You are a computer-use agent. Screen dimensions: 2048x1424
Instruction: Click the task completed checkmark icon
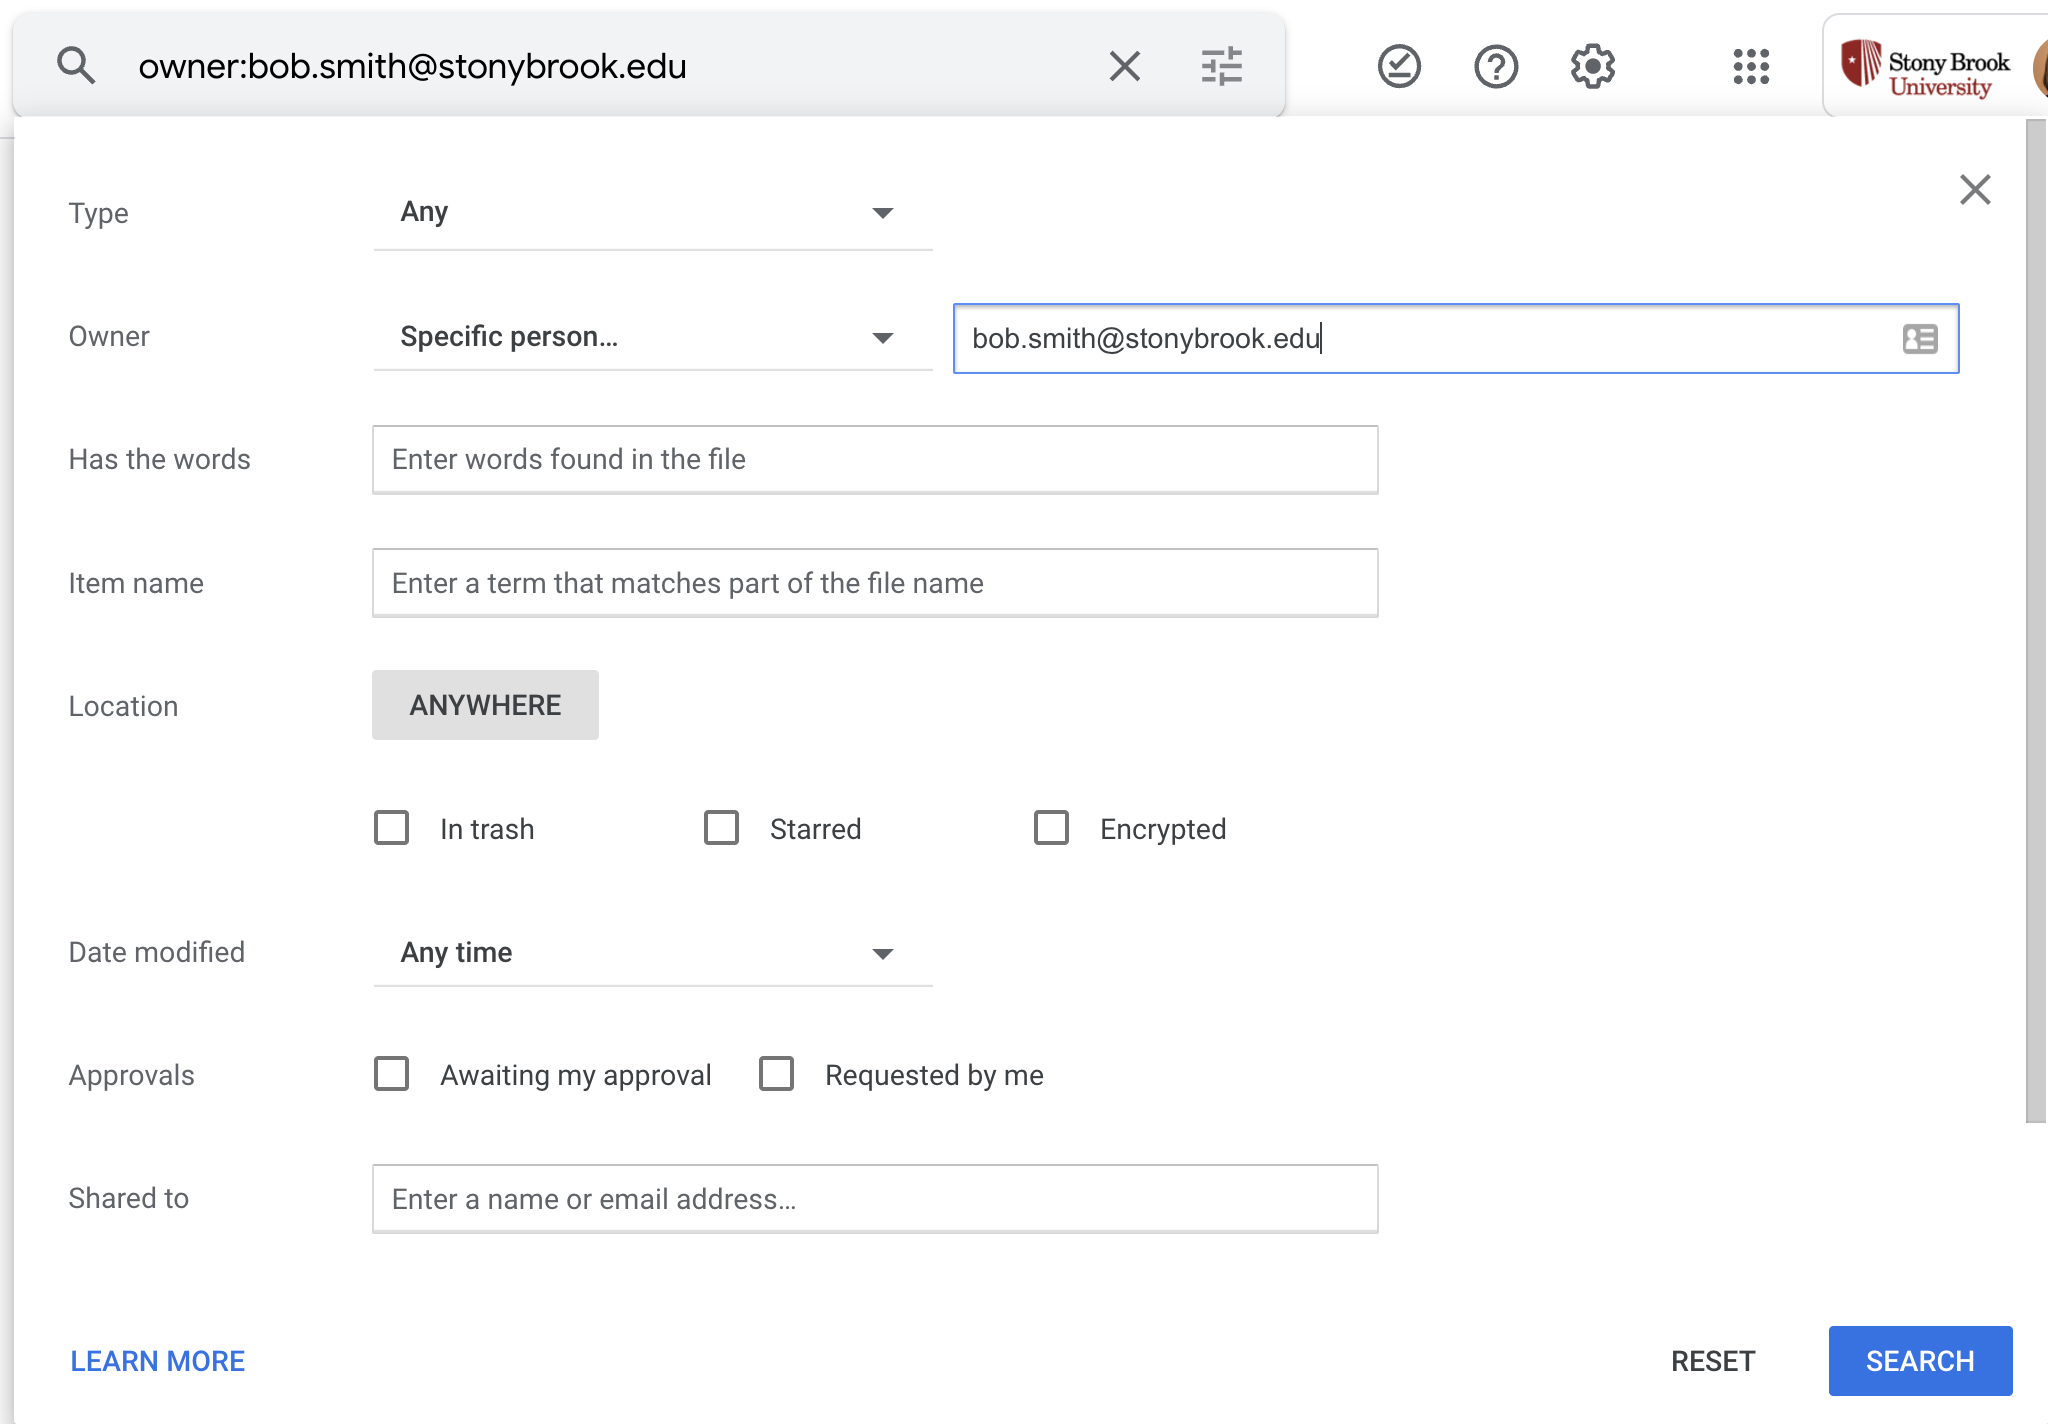(x=1399, y=65)
